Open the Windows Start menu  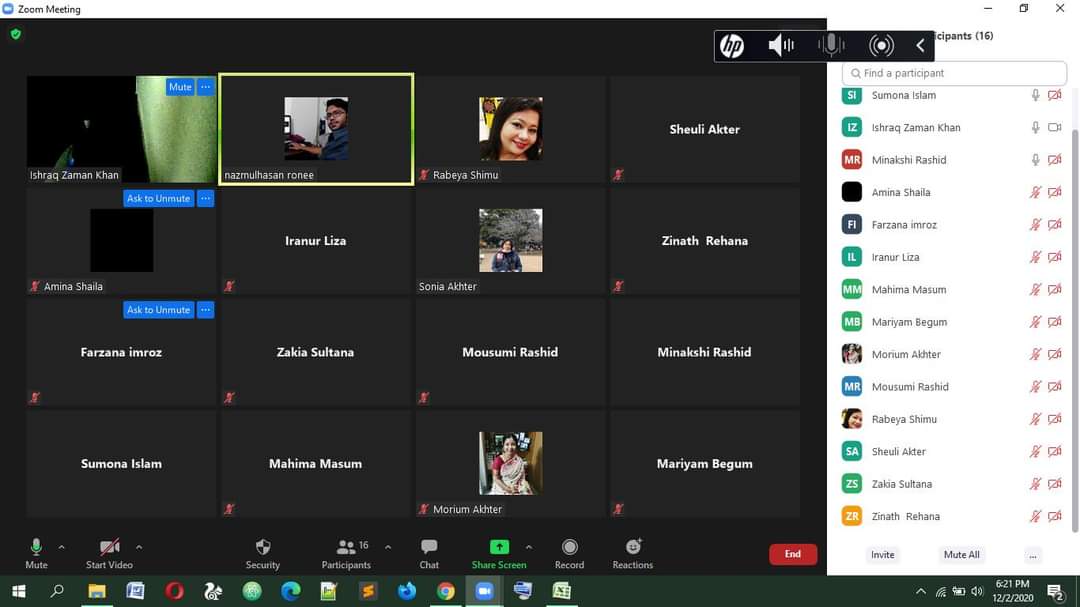[19, 591]
